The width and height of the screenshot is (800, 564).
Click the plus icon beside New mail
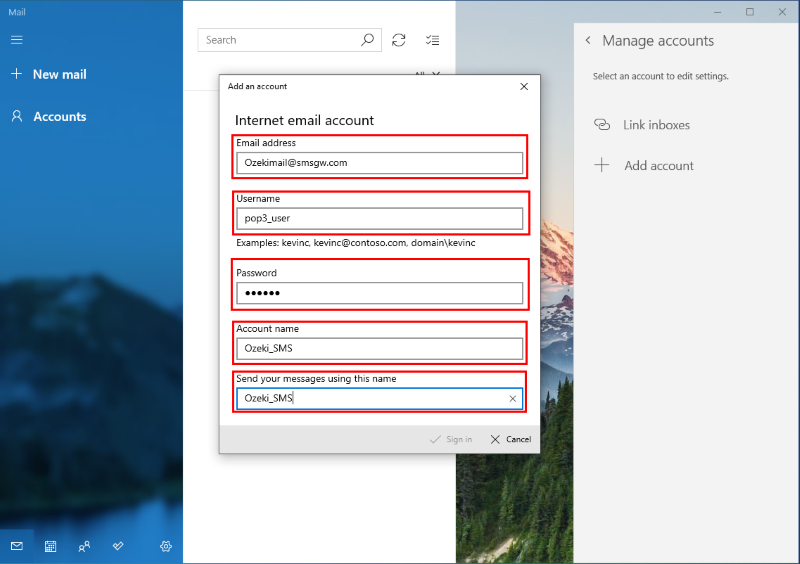17,74
